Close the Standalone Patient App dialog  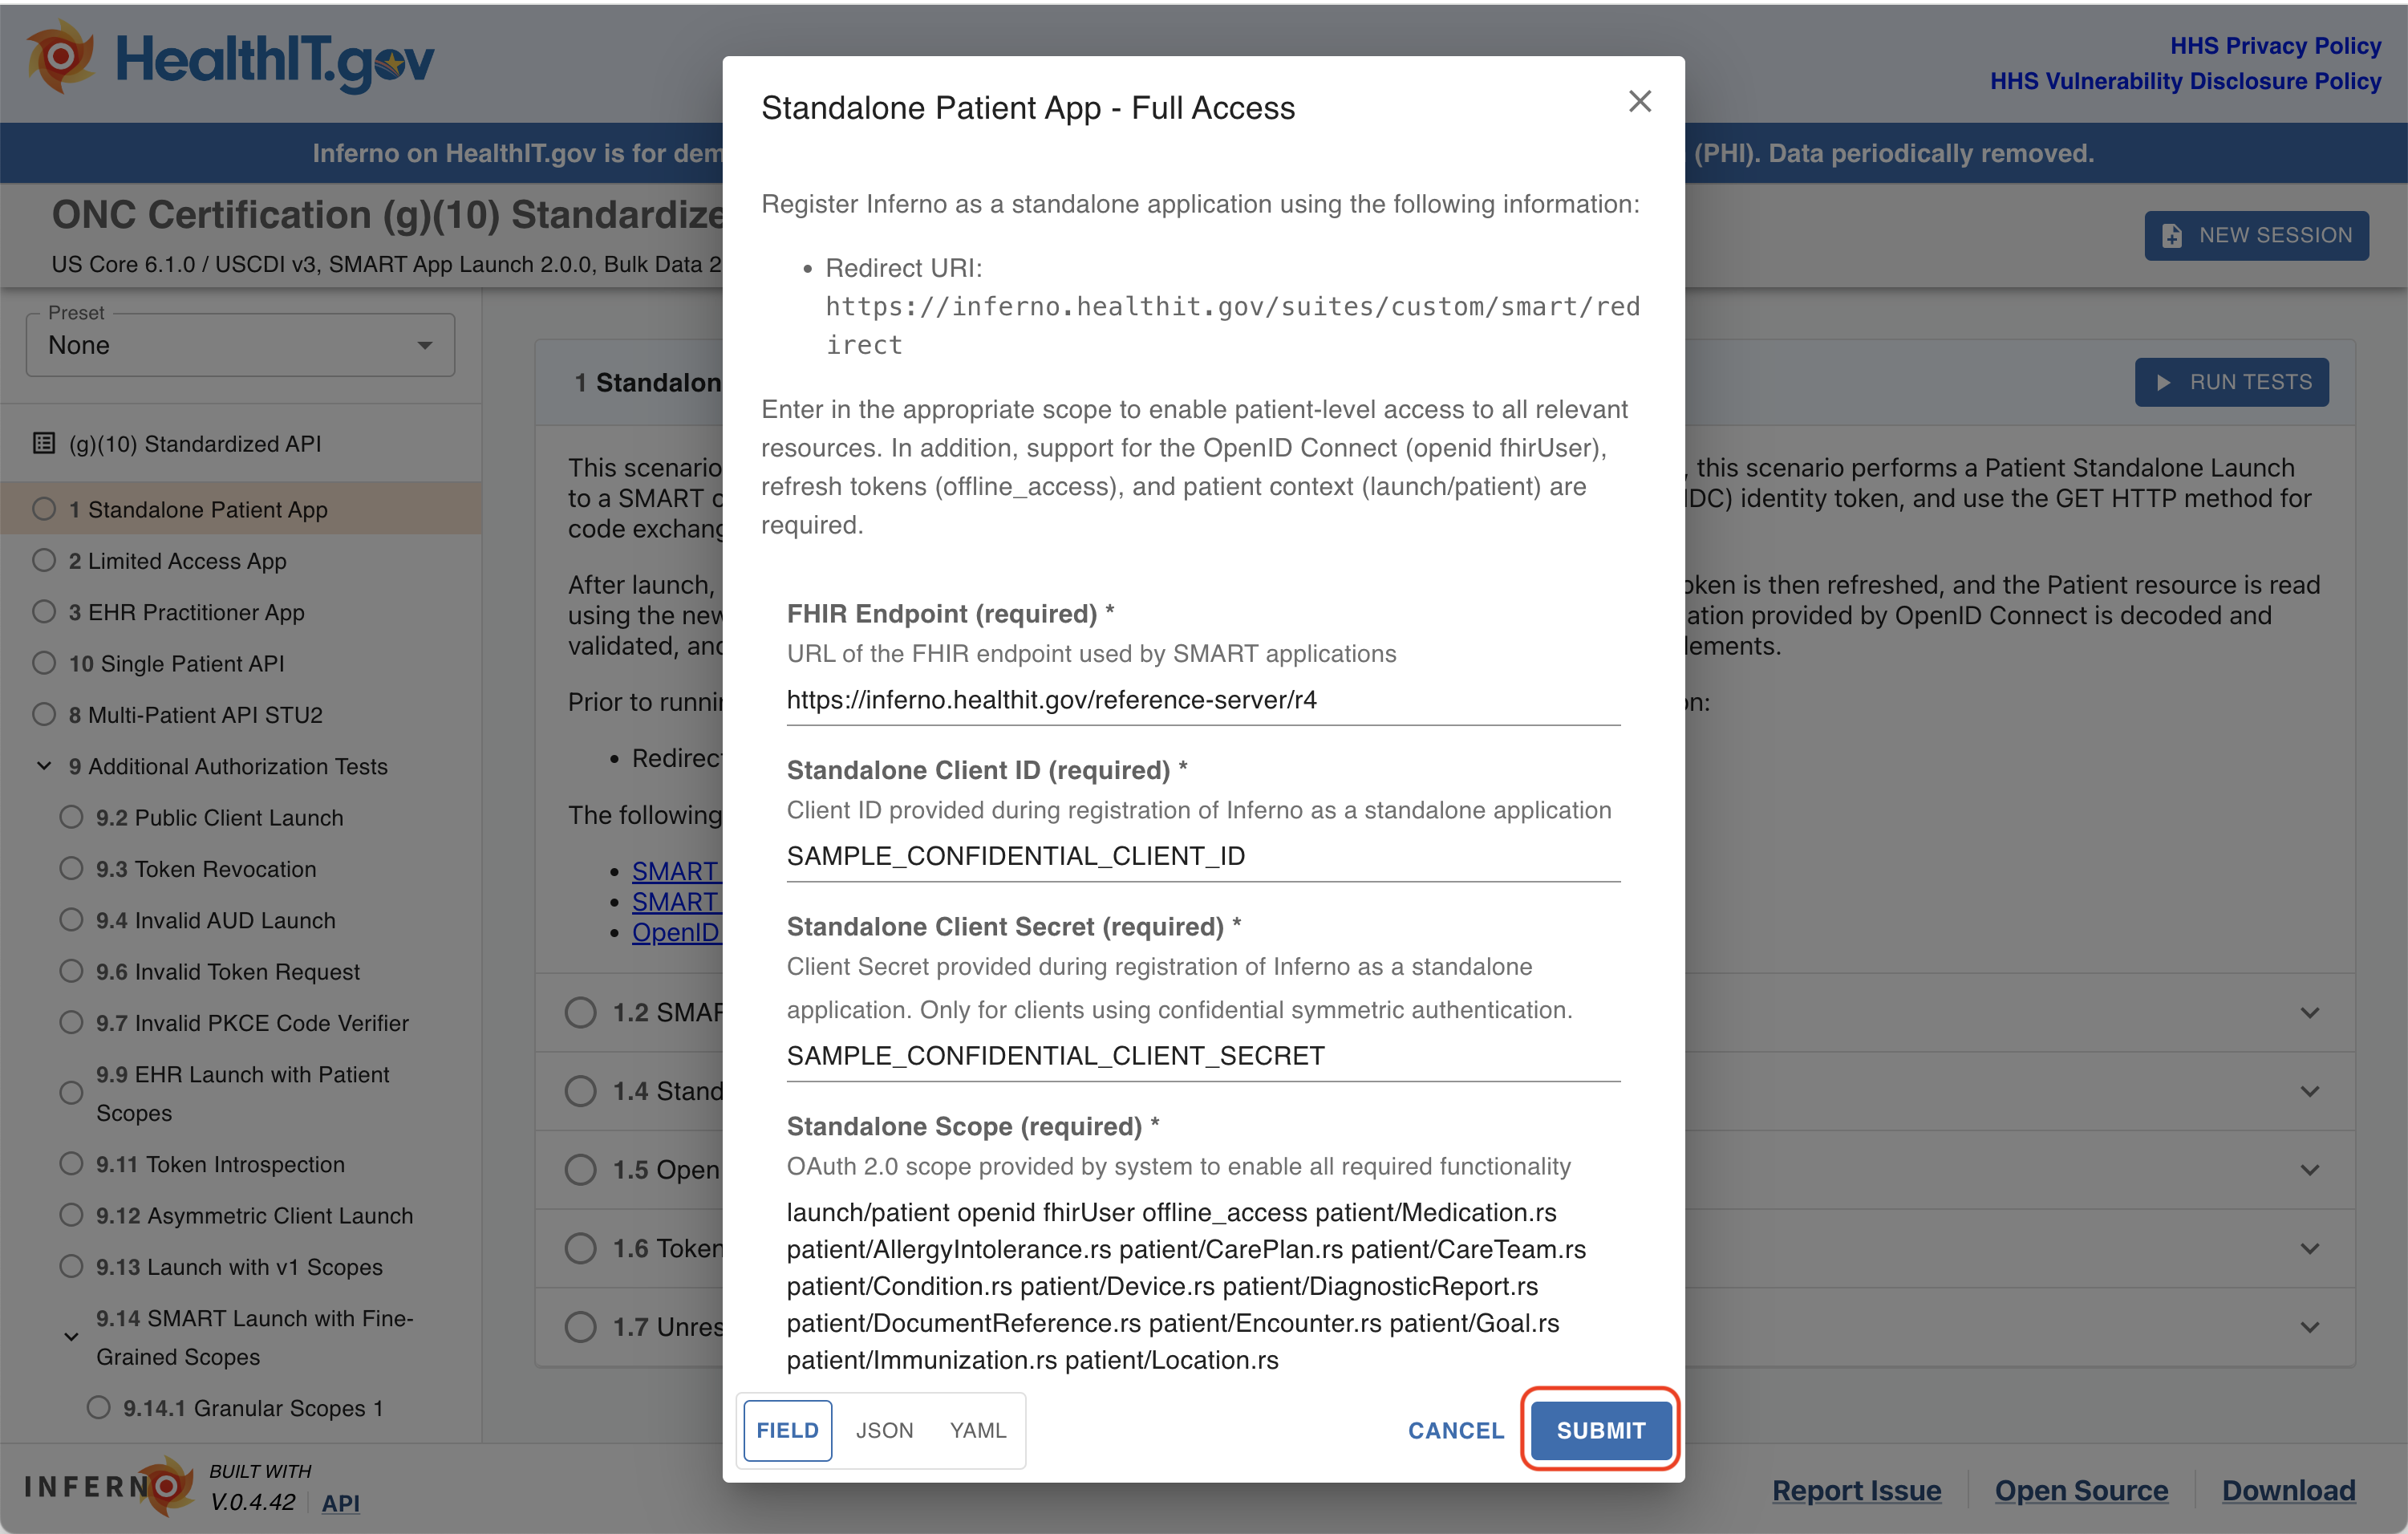click(1639, 101)
